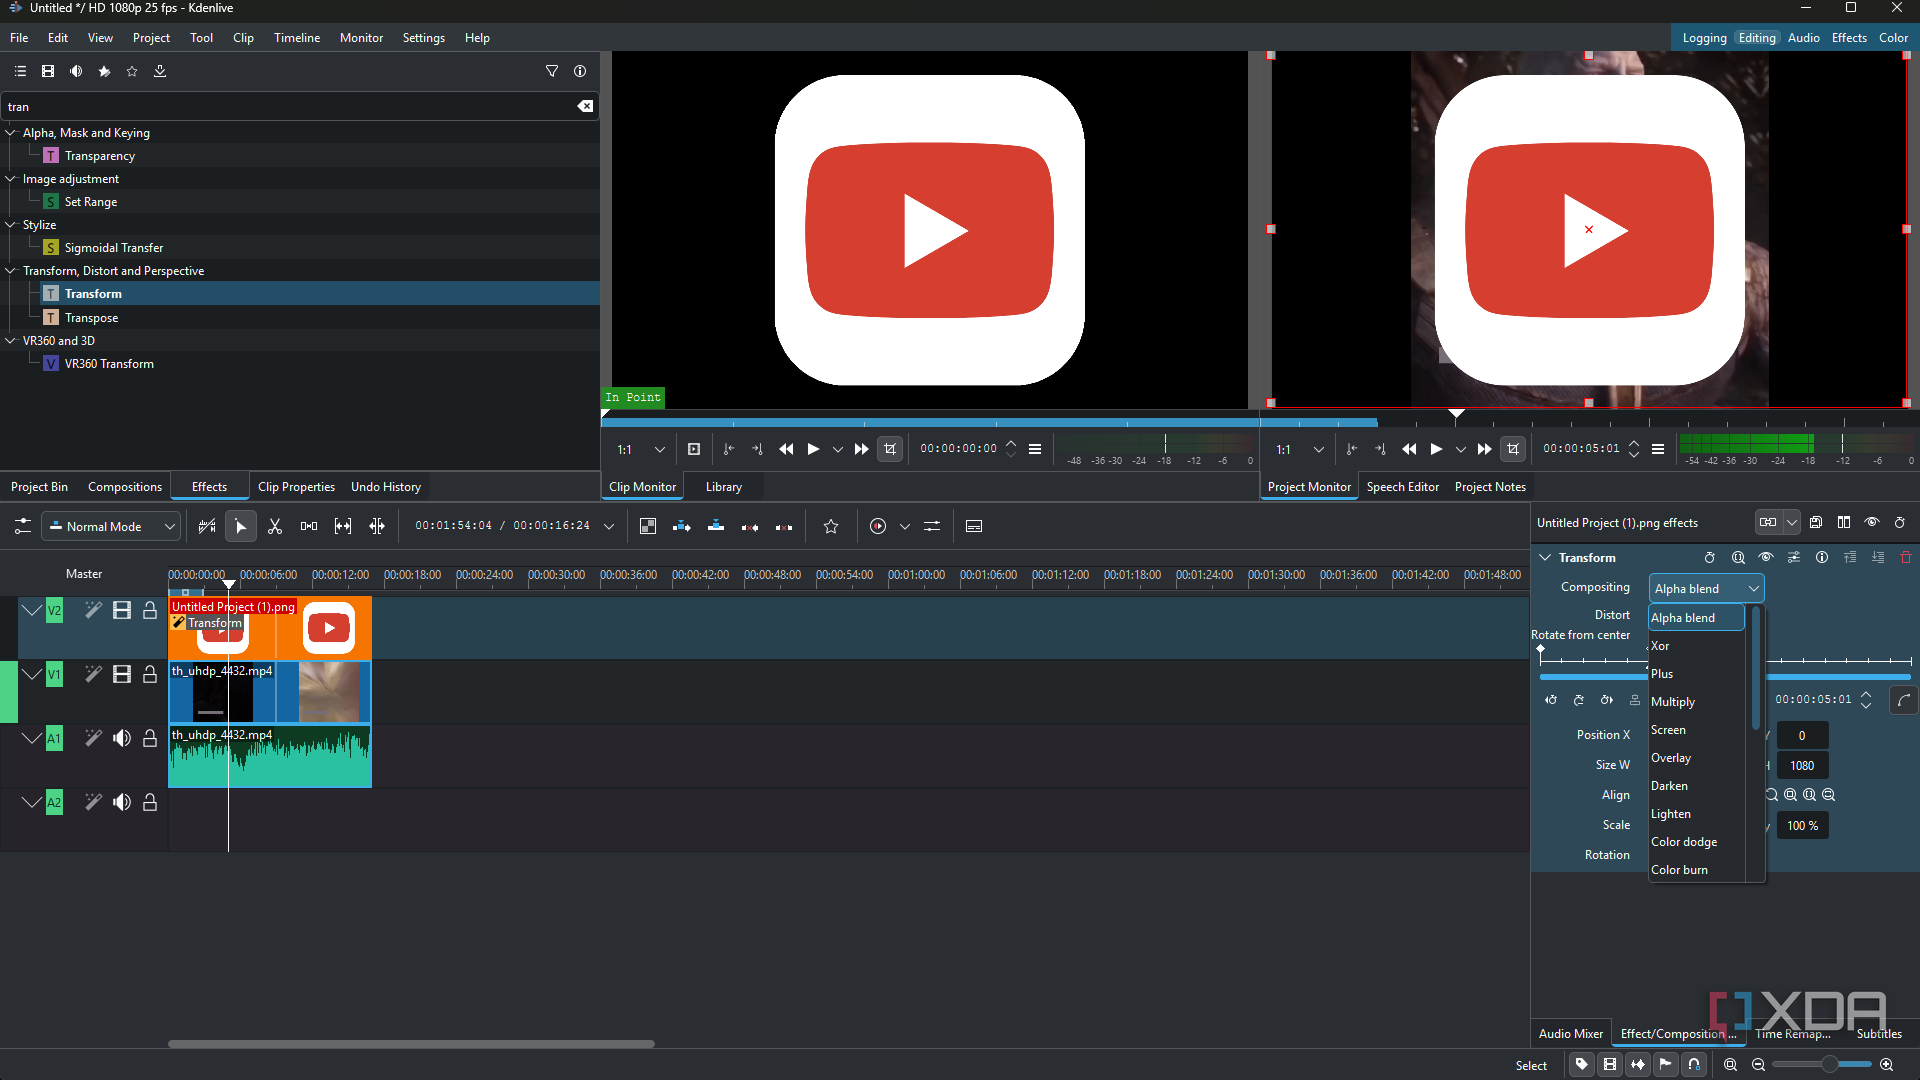Hide the V2 video track
The width and height of the screenshot is (1920, 1080).
pyautogui.click(x=122, y=610)
